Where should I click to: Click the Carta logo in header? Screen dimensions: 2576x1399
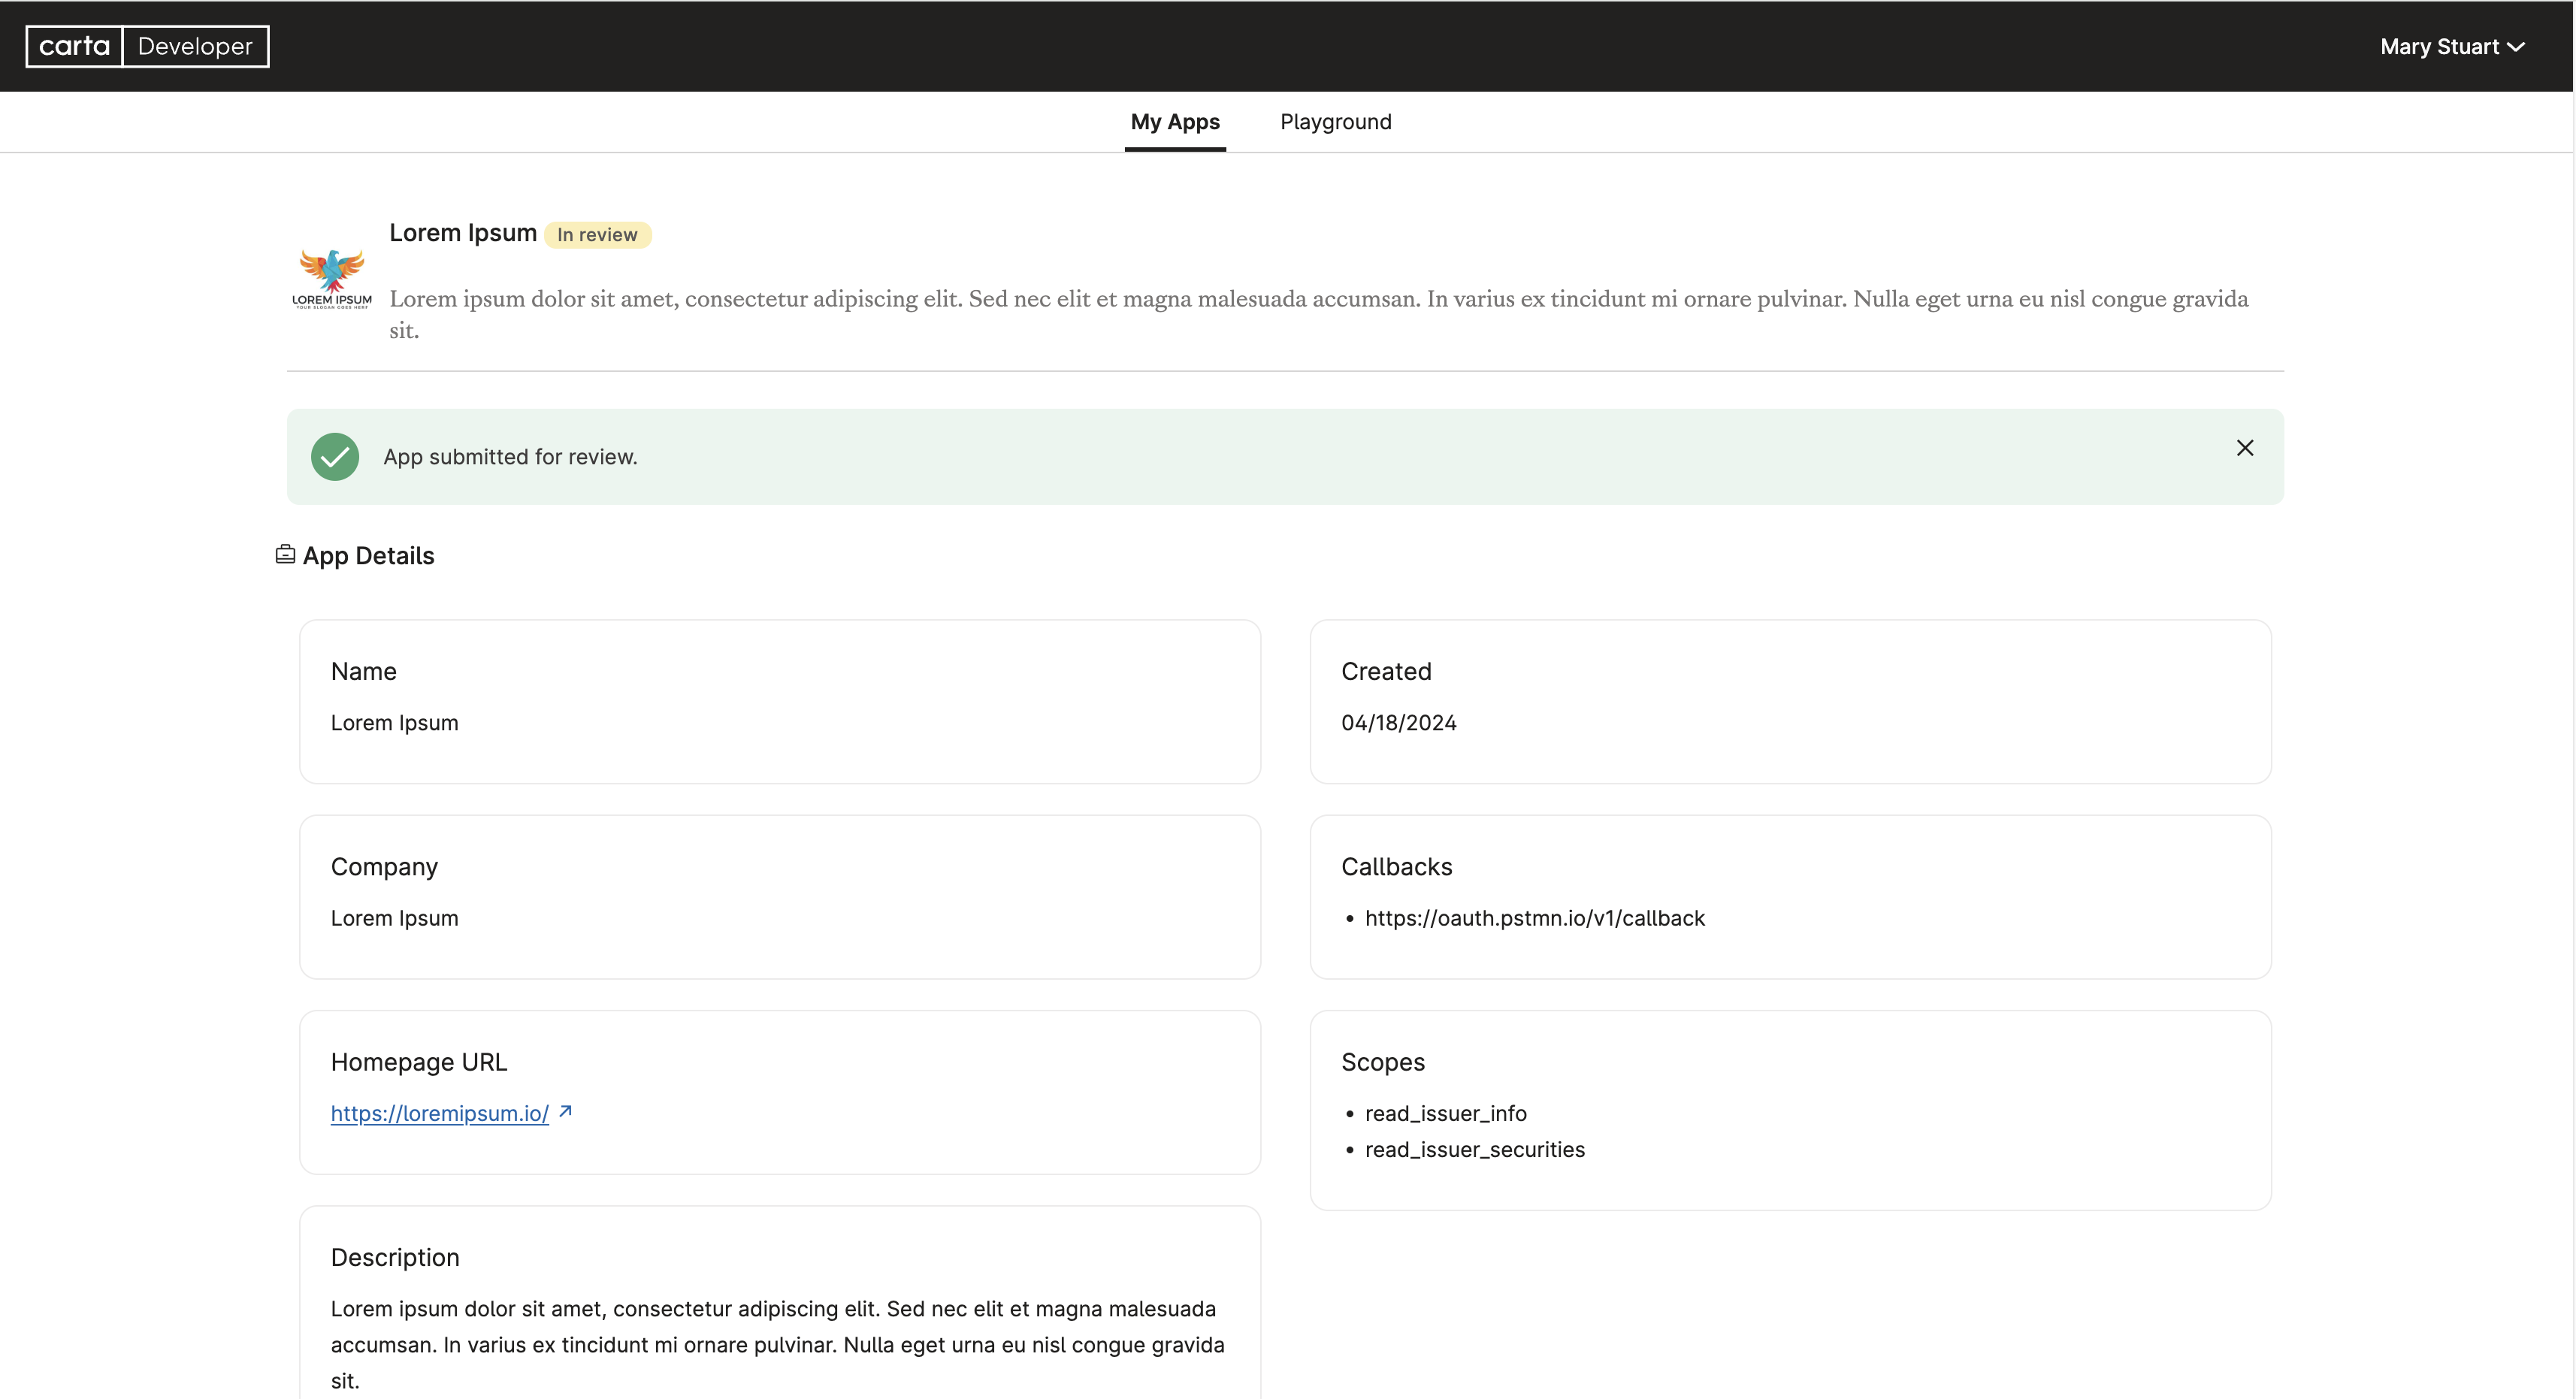pyautogui.click(x=75, y=46)
